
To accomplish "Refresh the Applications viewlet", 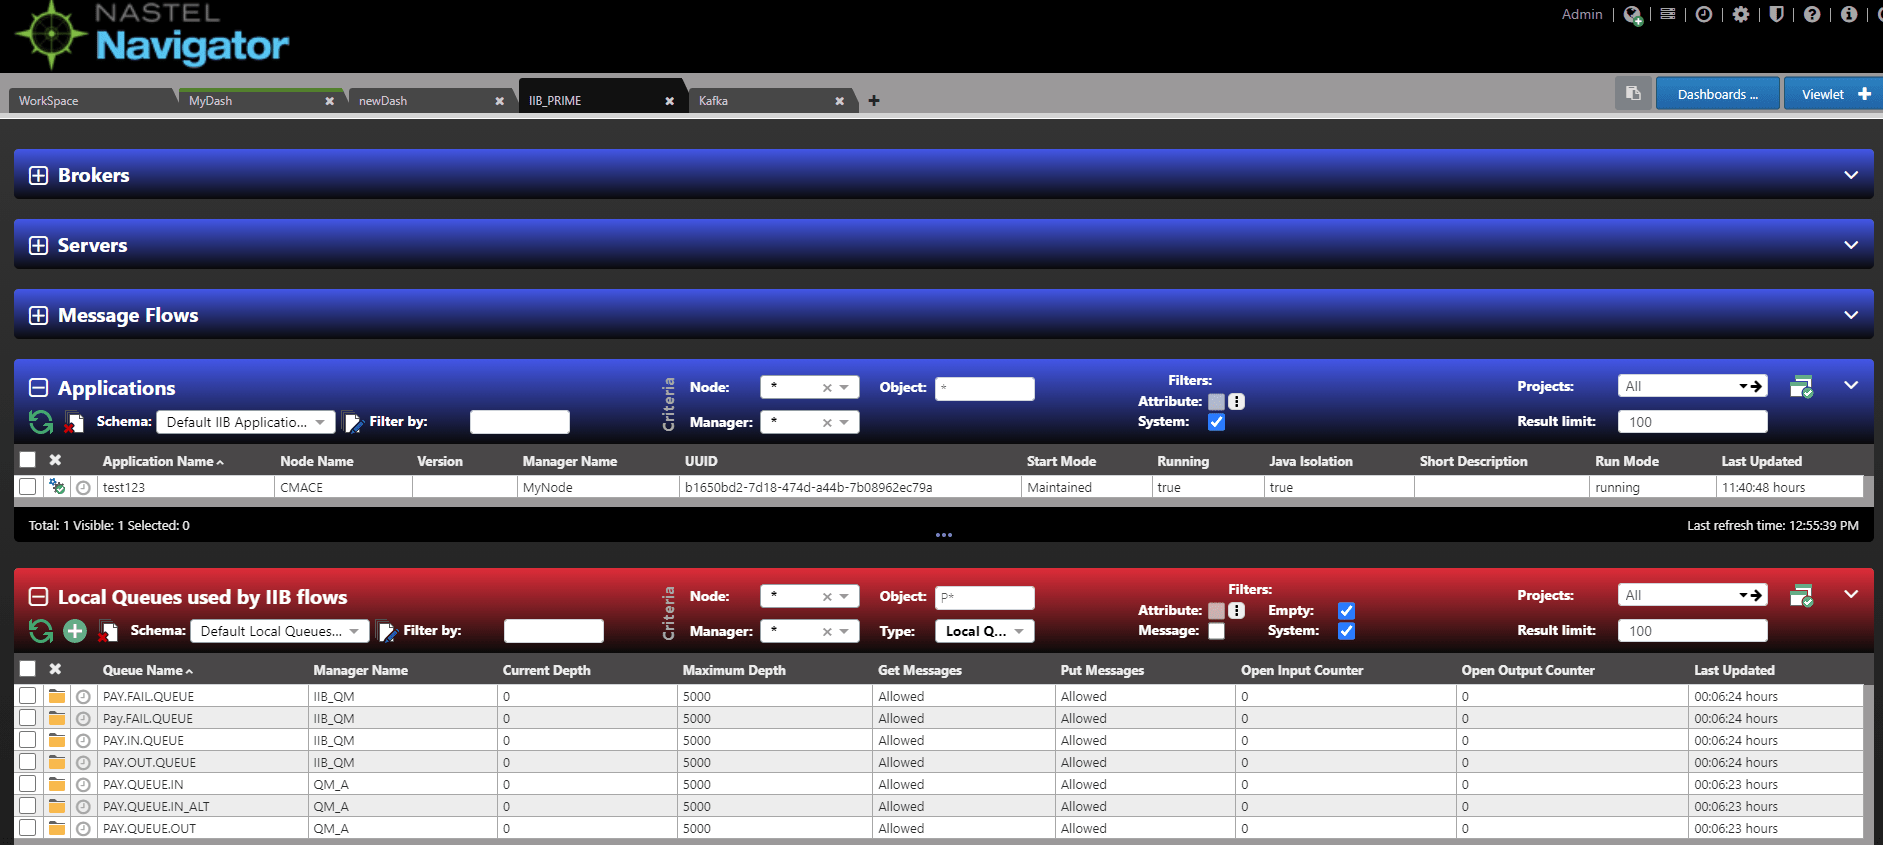I will (41, 422).
